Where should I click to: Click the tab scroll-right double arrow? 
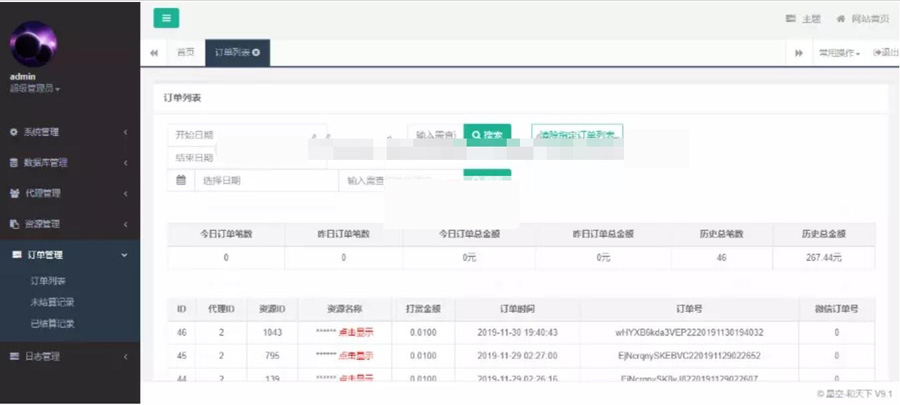pos(799,53)
